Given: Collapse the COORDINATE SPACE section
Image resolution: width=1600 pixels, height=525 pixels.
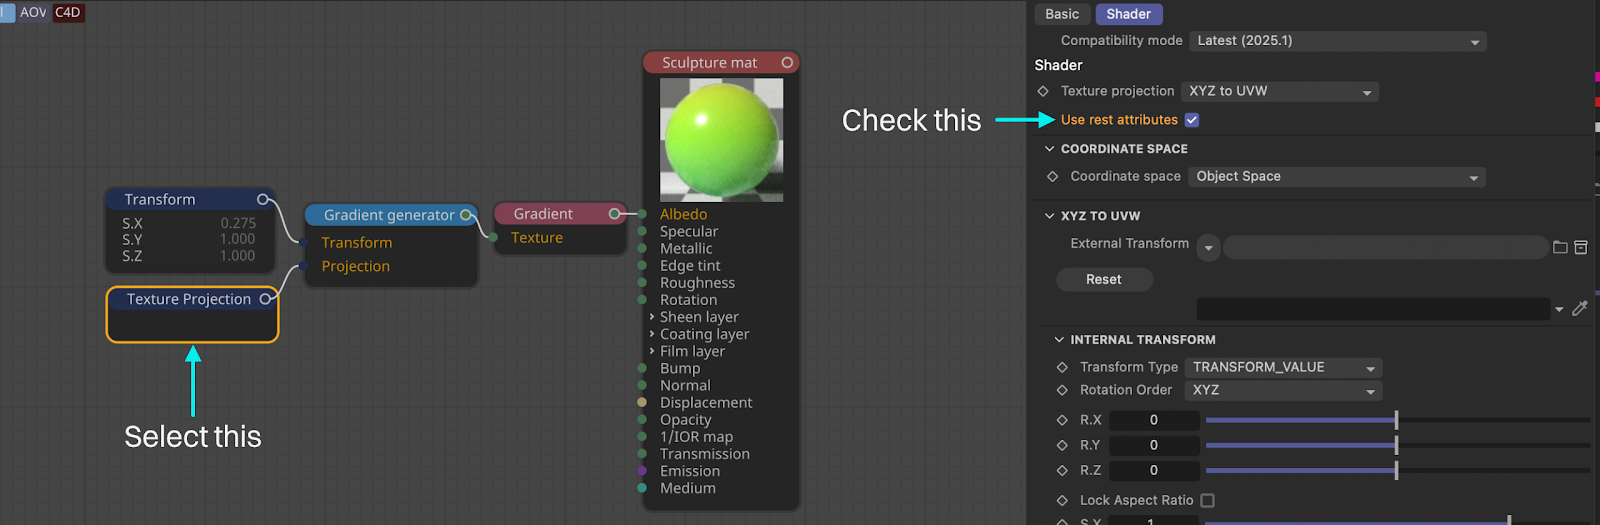Looking at the screenshot, I should [1049, 149].
